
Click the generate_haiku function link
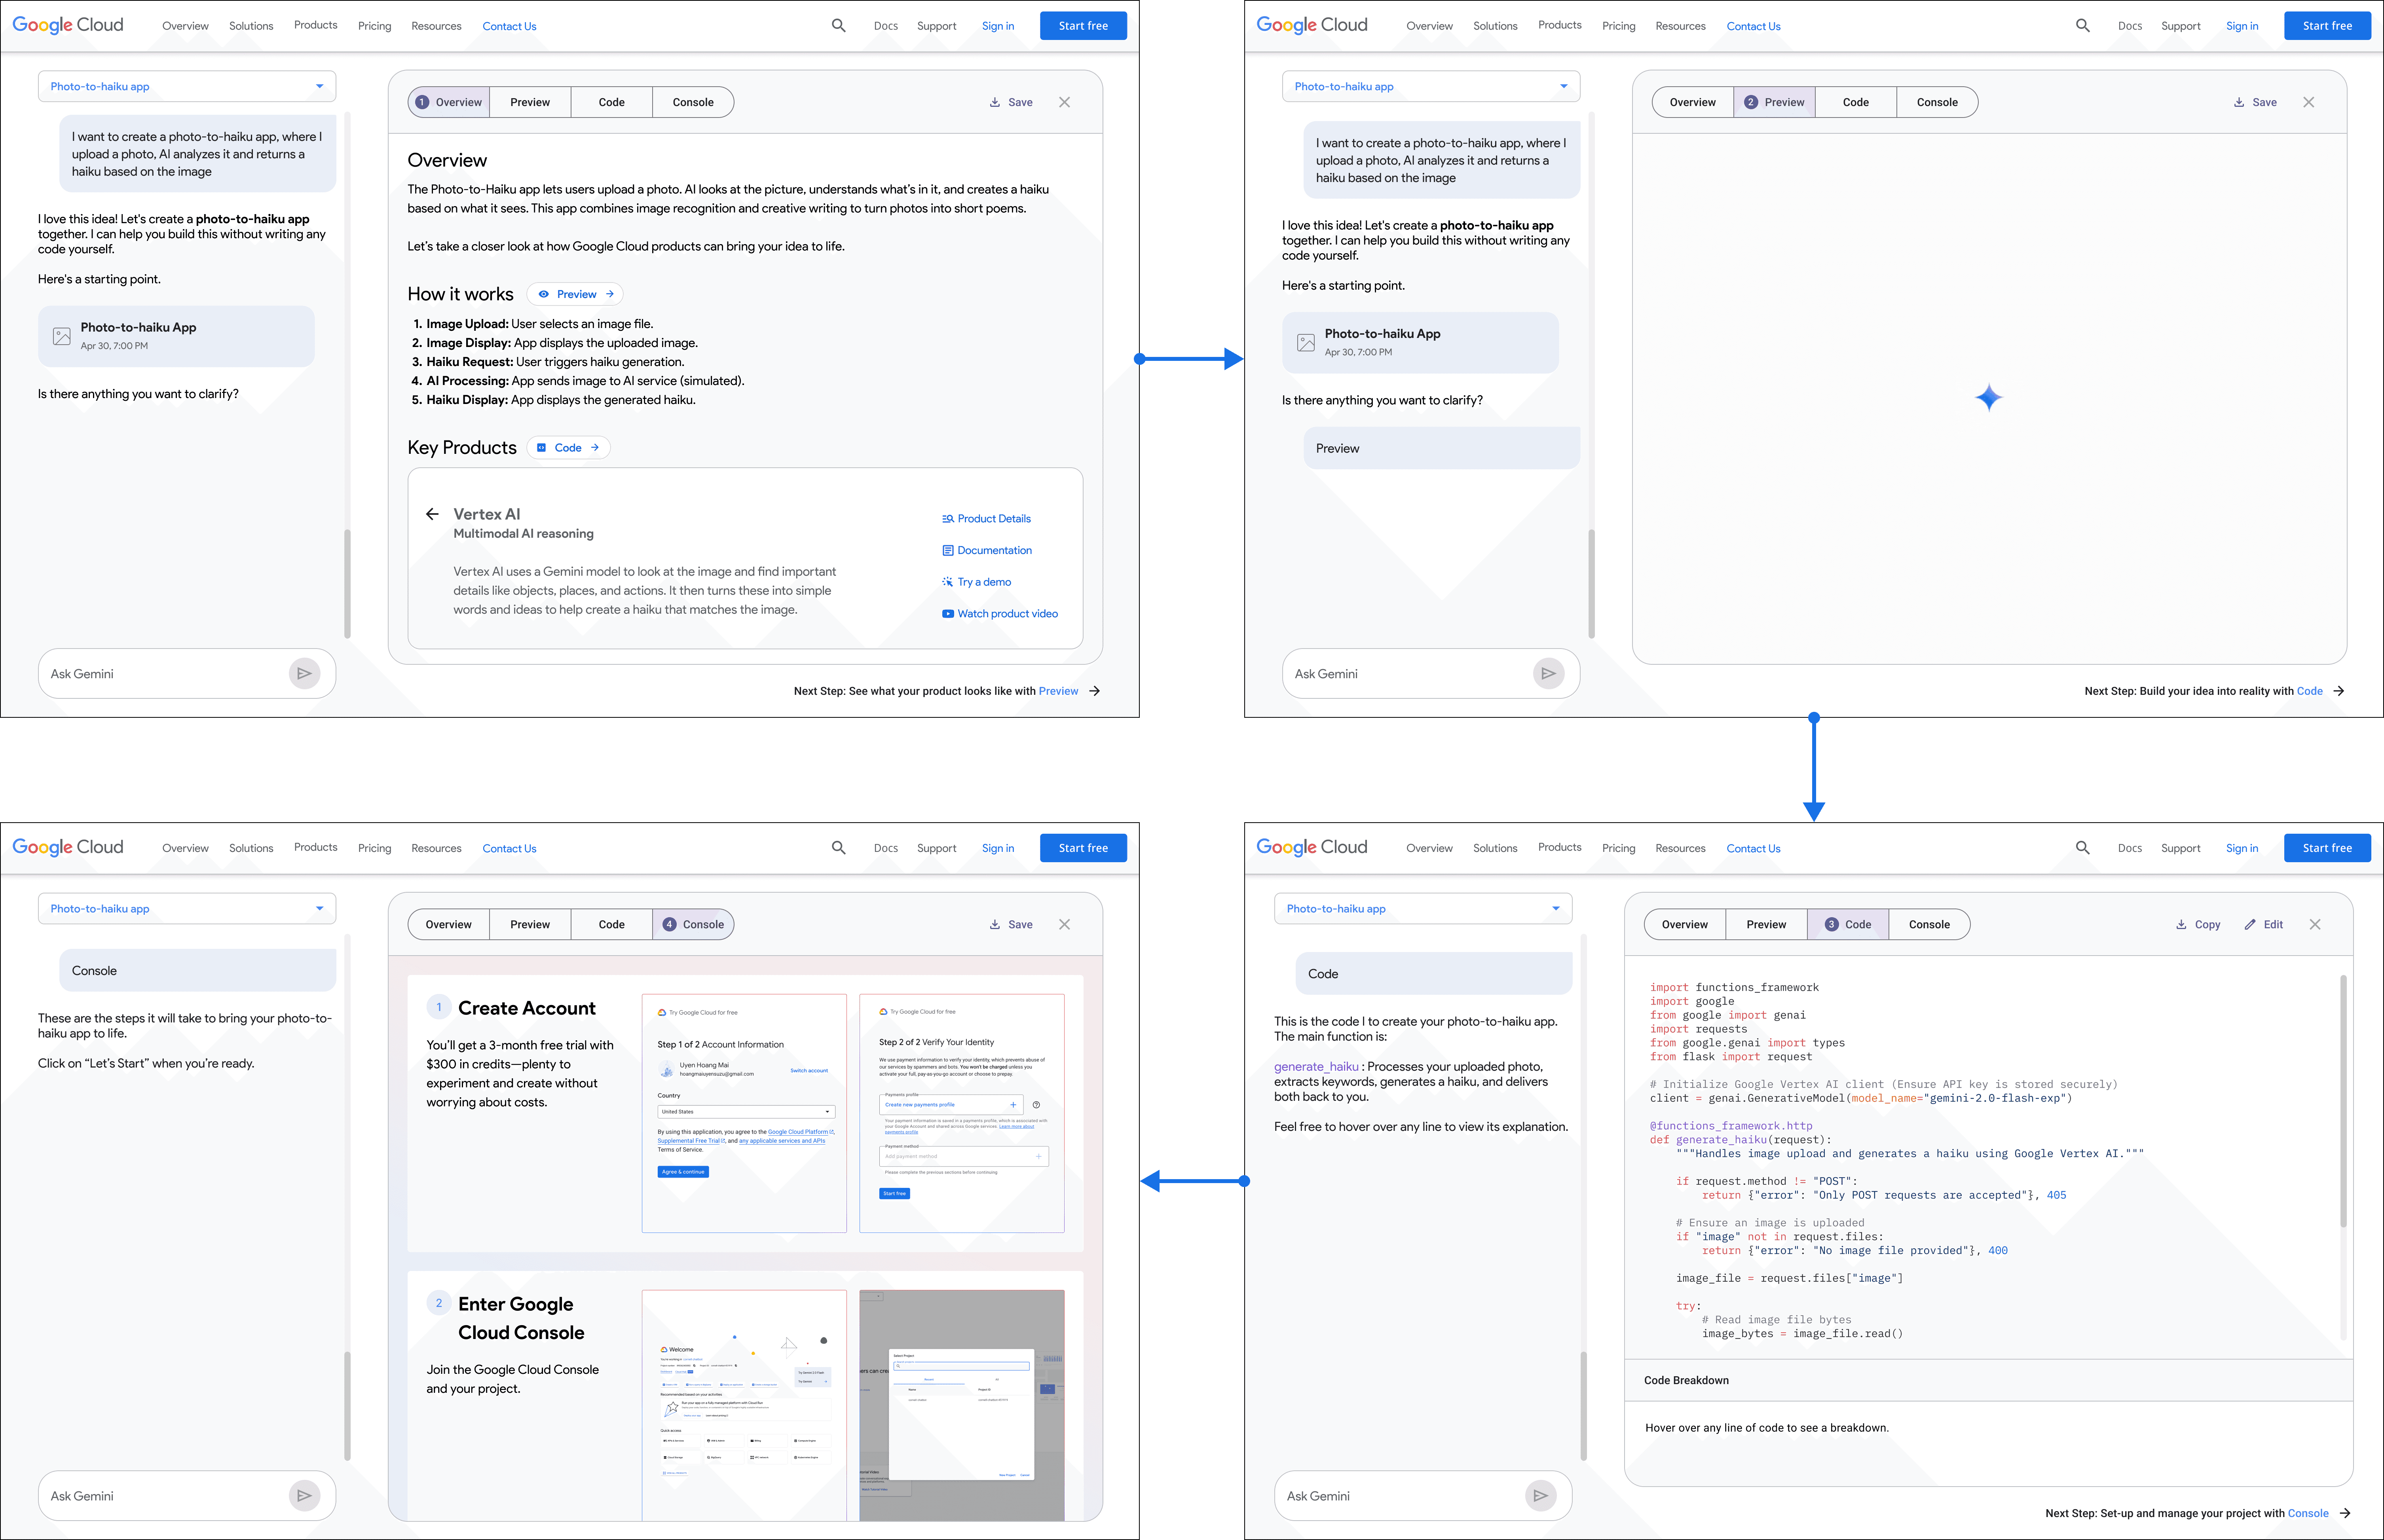[x=1316, y=1067]
